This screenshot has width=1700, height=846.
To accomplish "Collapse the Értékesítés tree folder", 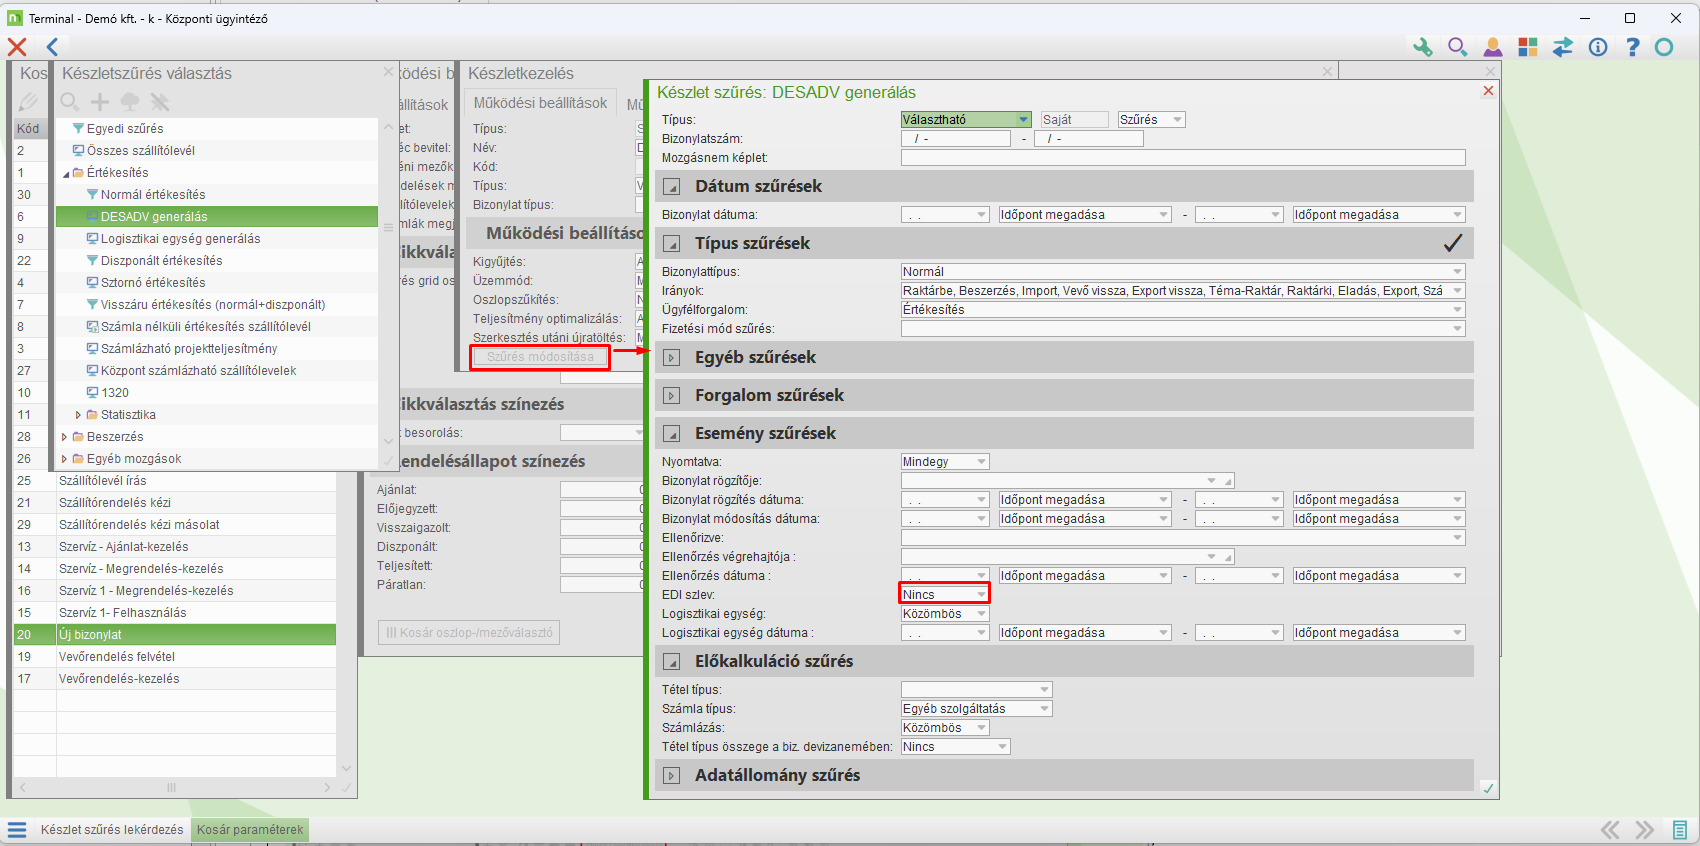I will point(66,173).
